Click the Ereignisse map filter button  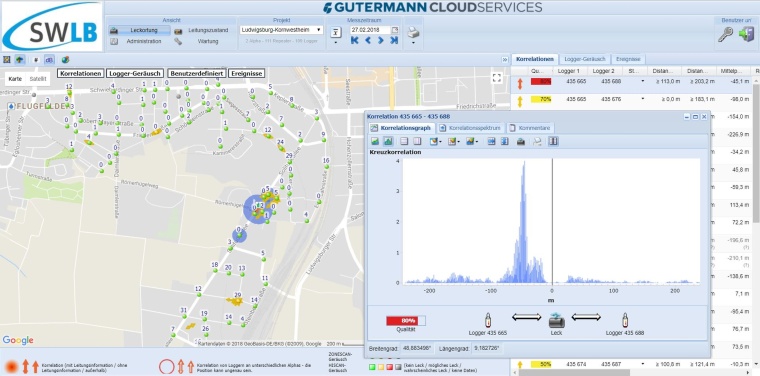click(x=246, y=73)
